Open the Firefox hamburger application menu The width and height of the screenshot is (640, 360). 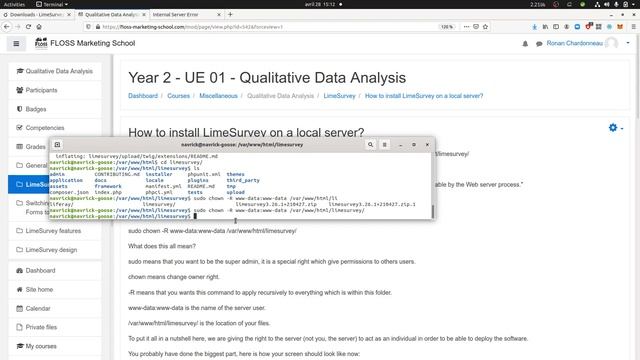(x=633, y=27)
